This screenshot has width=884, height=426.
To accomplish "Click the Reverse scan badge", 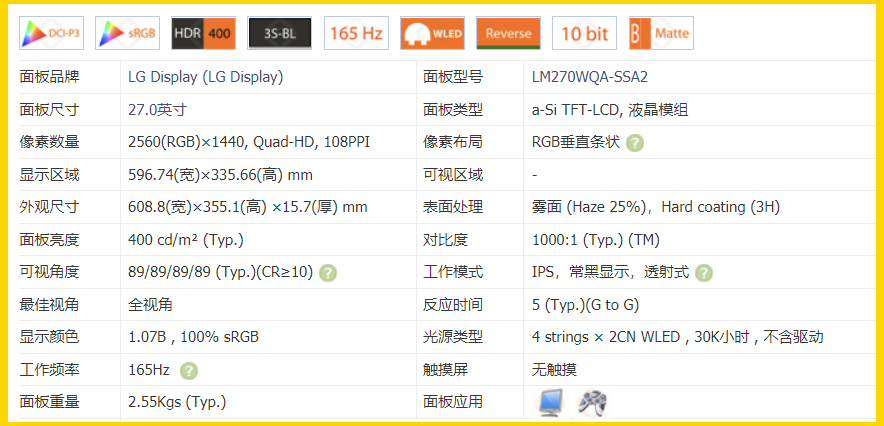I will coord(508,33).
